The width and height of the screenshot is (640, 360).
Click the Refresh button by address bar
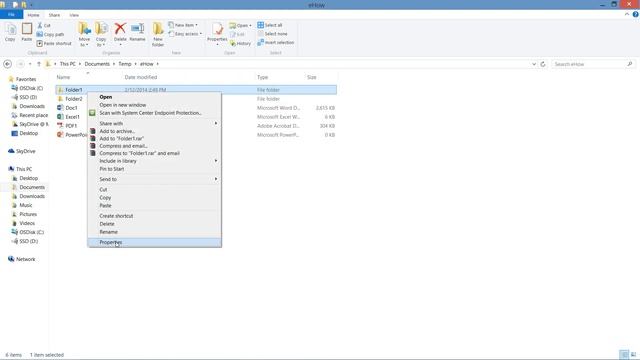point(543,64)
